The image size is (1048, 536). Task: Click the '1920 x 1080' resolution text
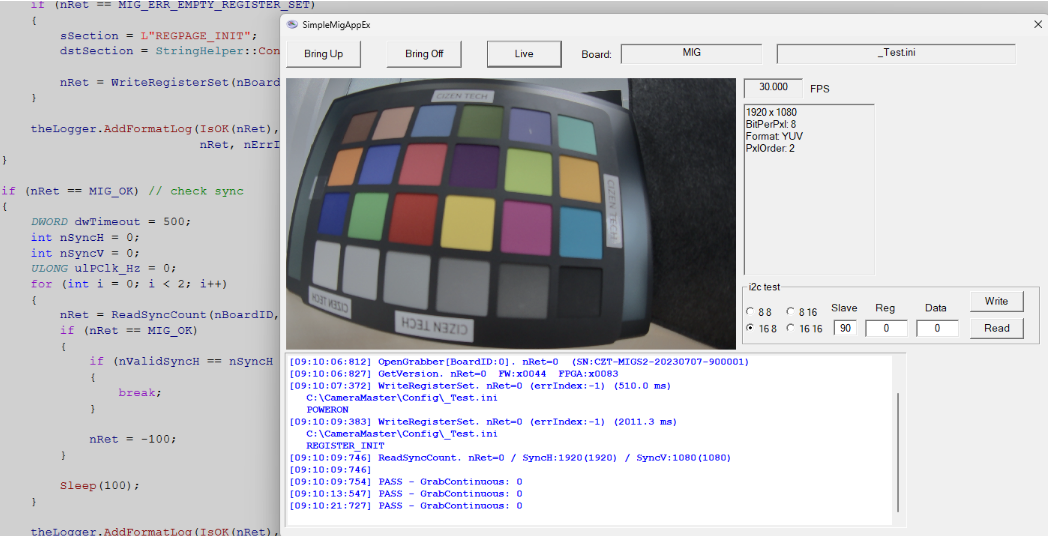click(771, 112)
